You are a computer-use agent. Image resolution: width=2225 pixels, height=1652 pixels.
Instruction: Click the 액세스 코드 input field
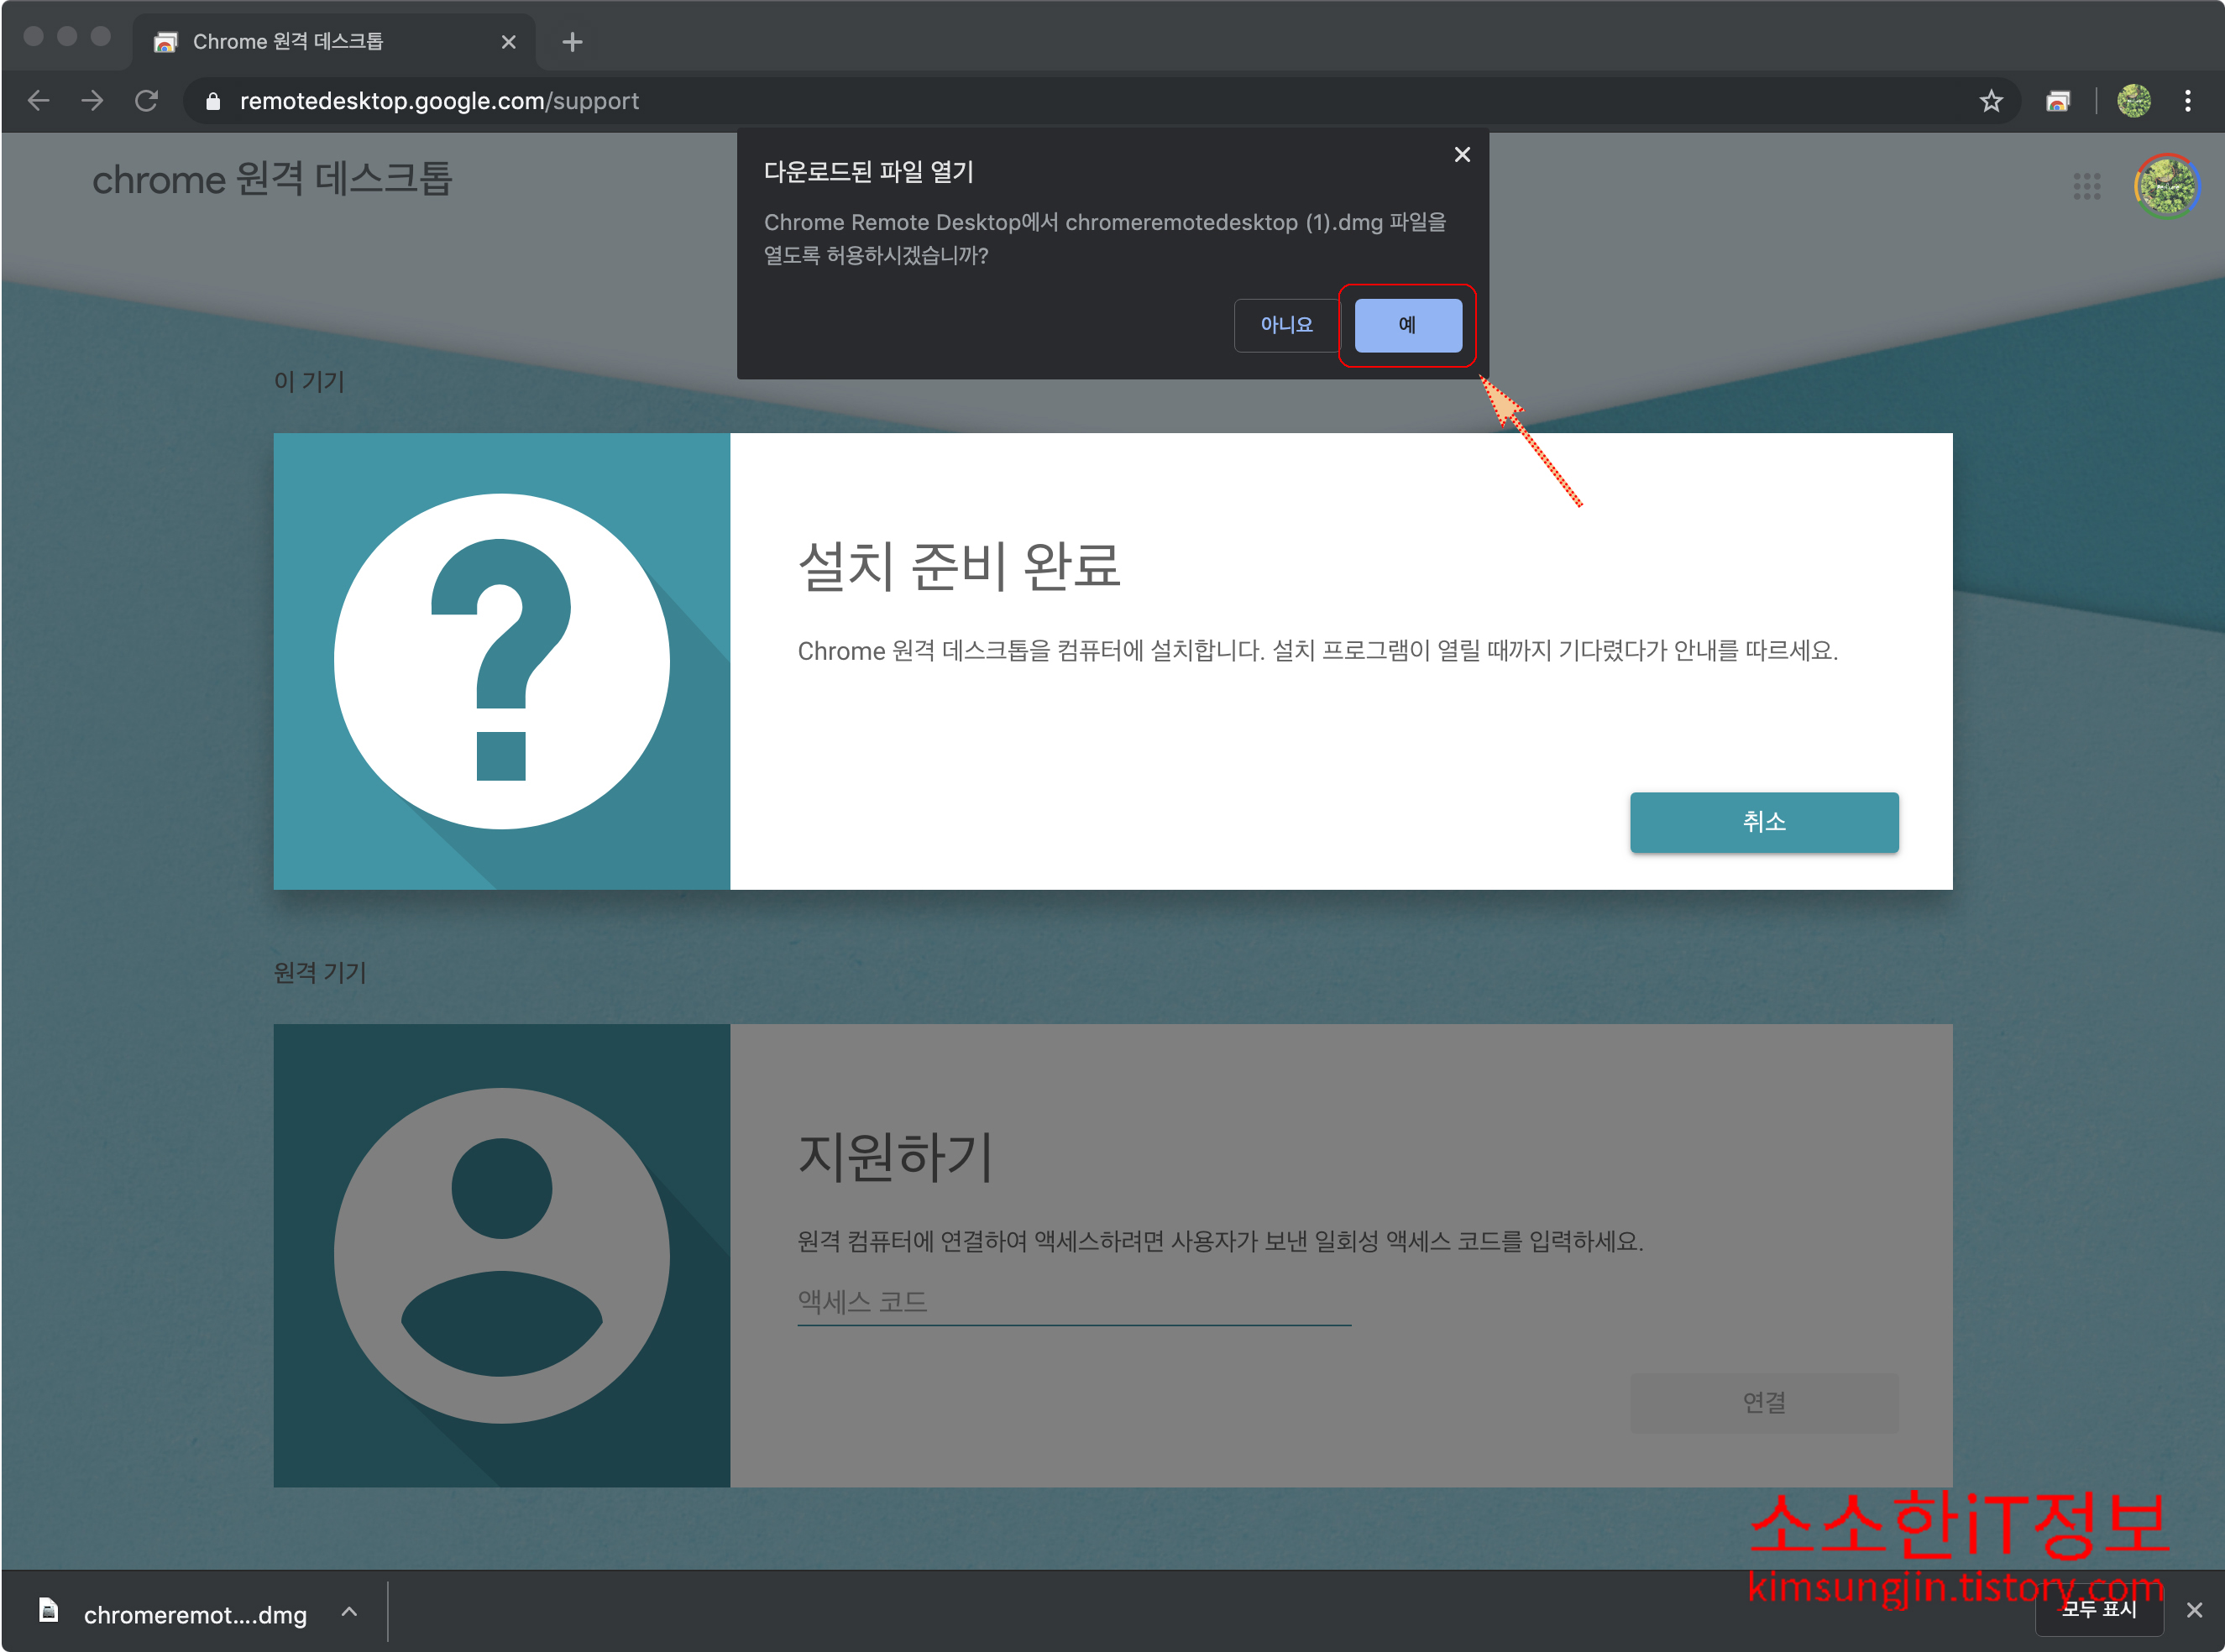coord(1073,1301)
